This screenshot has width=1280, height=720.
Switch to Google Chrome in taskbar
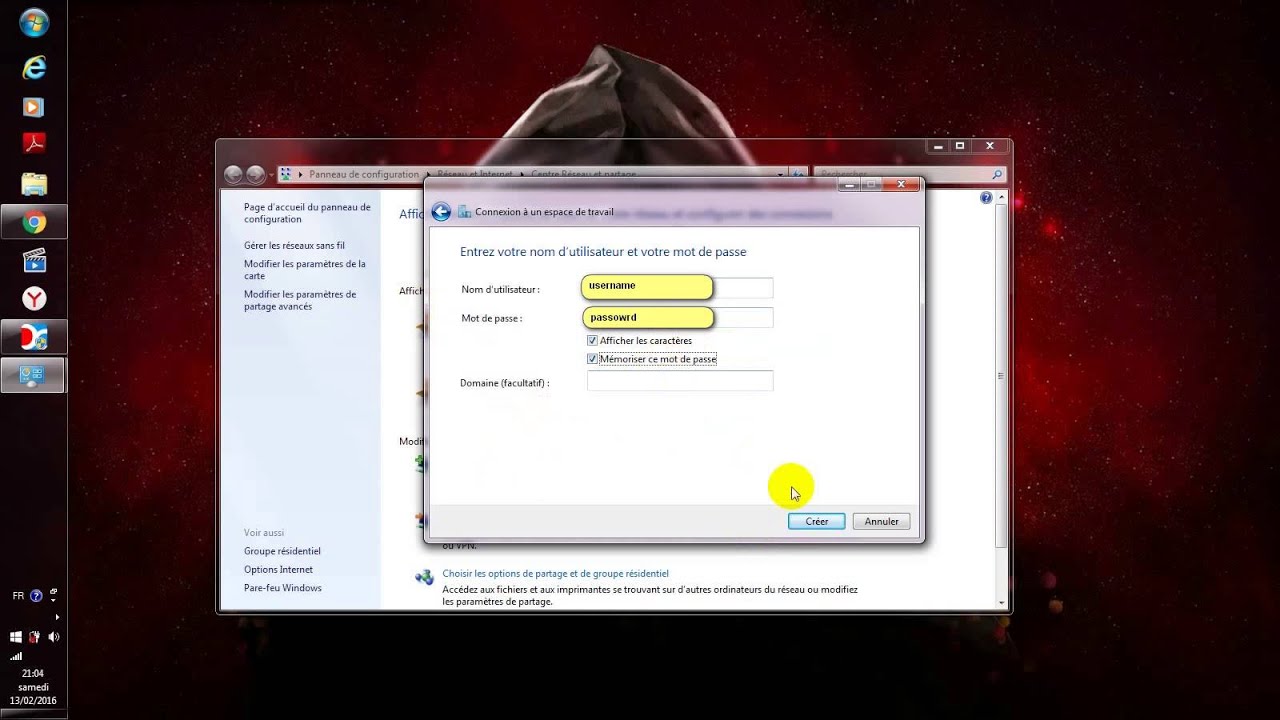tap(34, 222)
